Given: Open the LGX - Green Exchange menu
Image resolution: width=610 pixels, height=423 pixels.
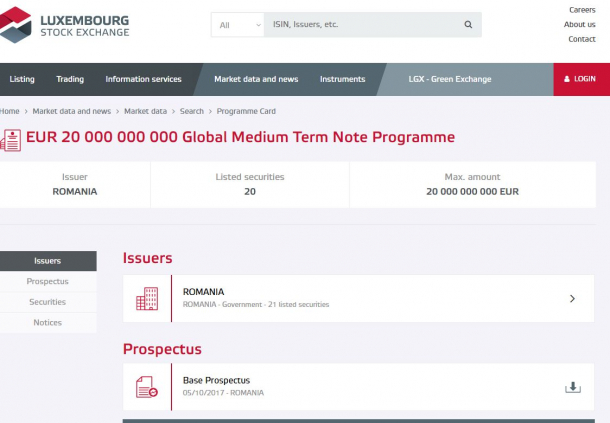Looking at the screenshot, I should (x=450, y=79).
